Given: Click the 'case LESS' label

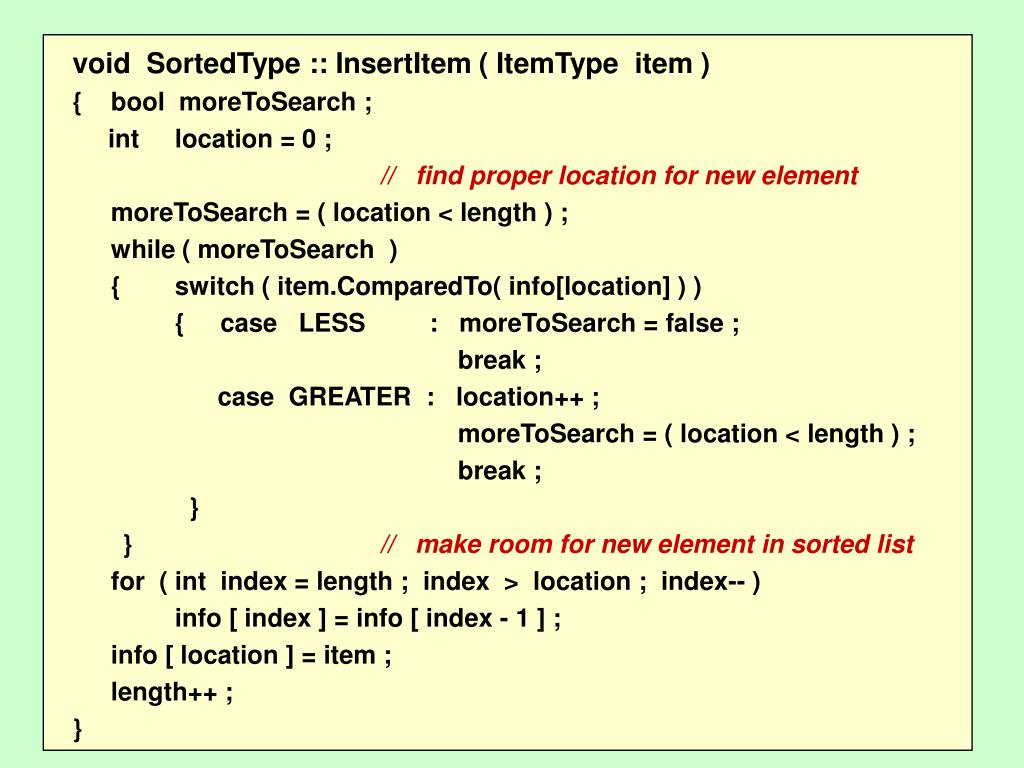Looking at the screenshot, I should click(x=293, y=323).
